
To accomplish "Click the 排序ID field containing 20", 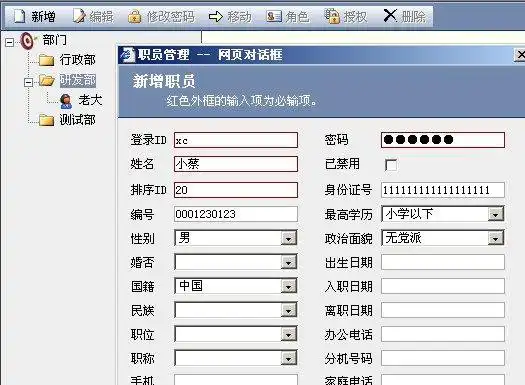I will 236,190.
